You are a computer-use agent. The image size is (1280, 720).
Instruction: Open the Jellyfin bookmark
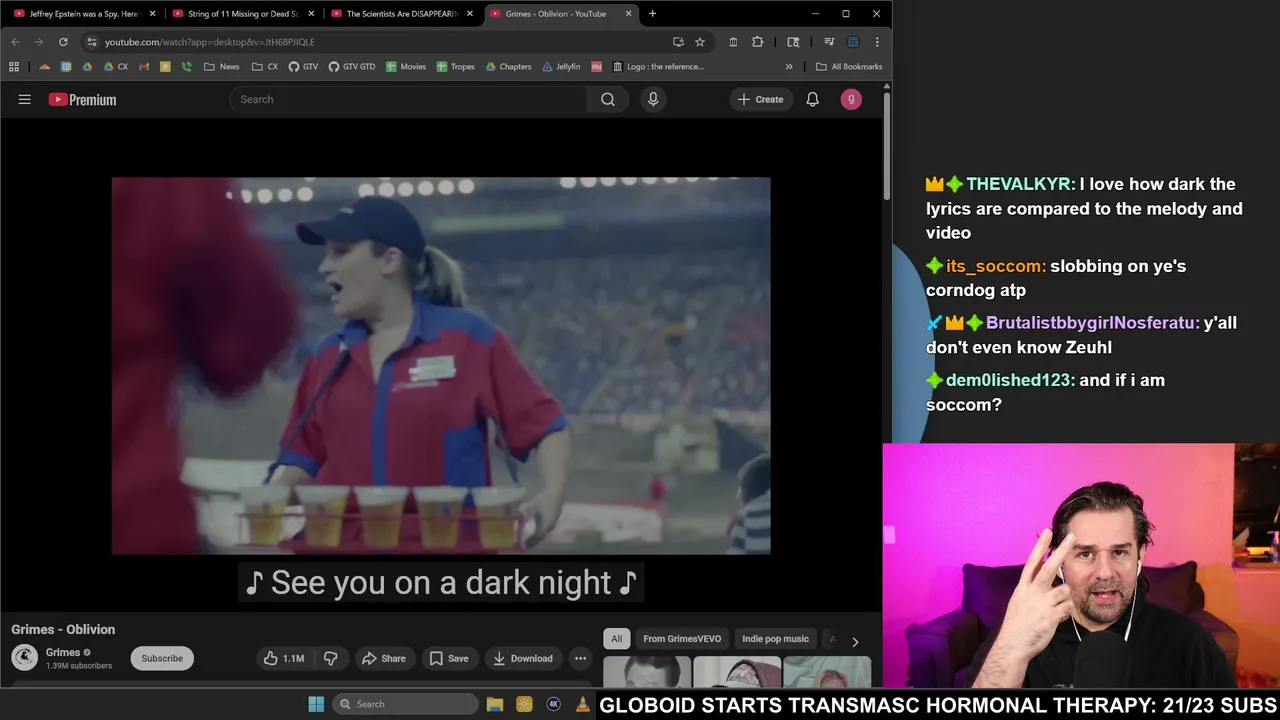tap(561, 67)
